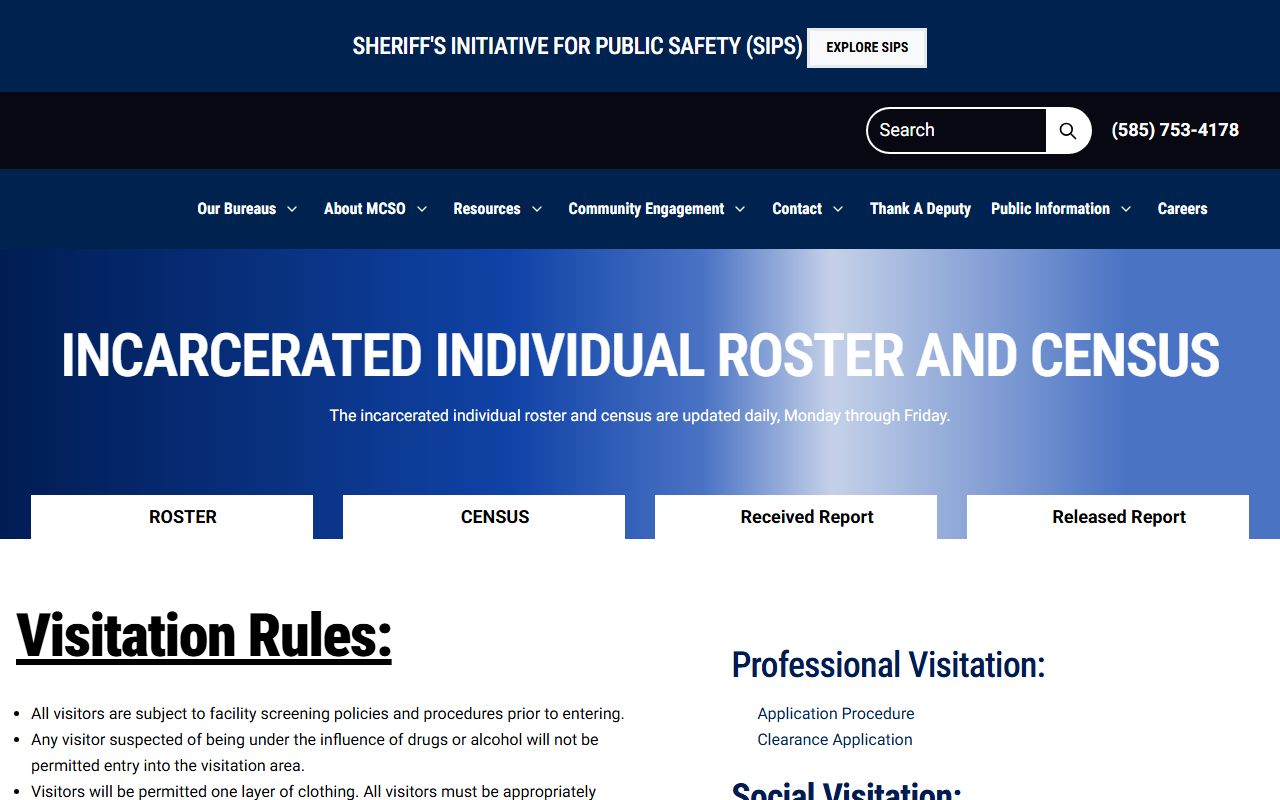Screen dimensions: 1280x800
Task: Open the Received Report tab
Action: pyautogui.click(x=796, y=517)
